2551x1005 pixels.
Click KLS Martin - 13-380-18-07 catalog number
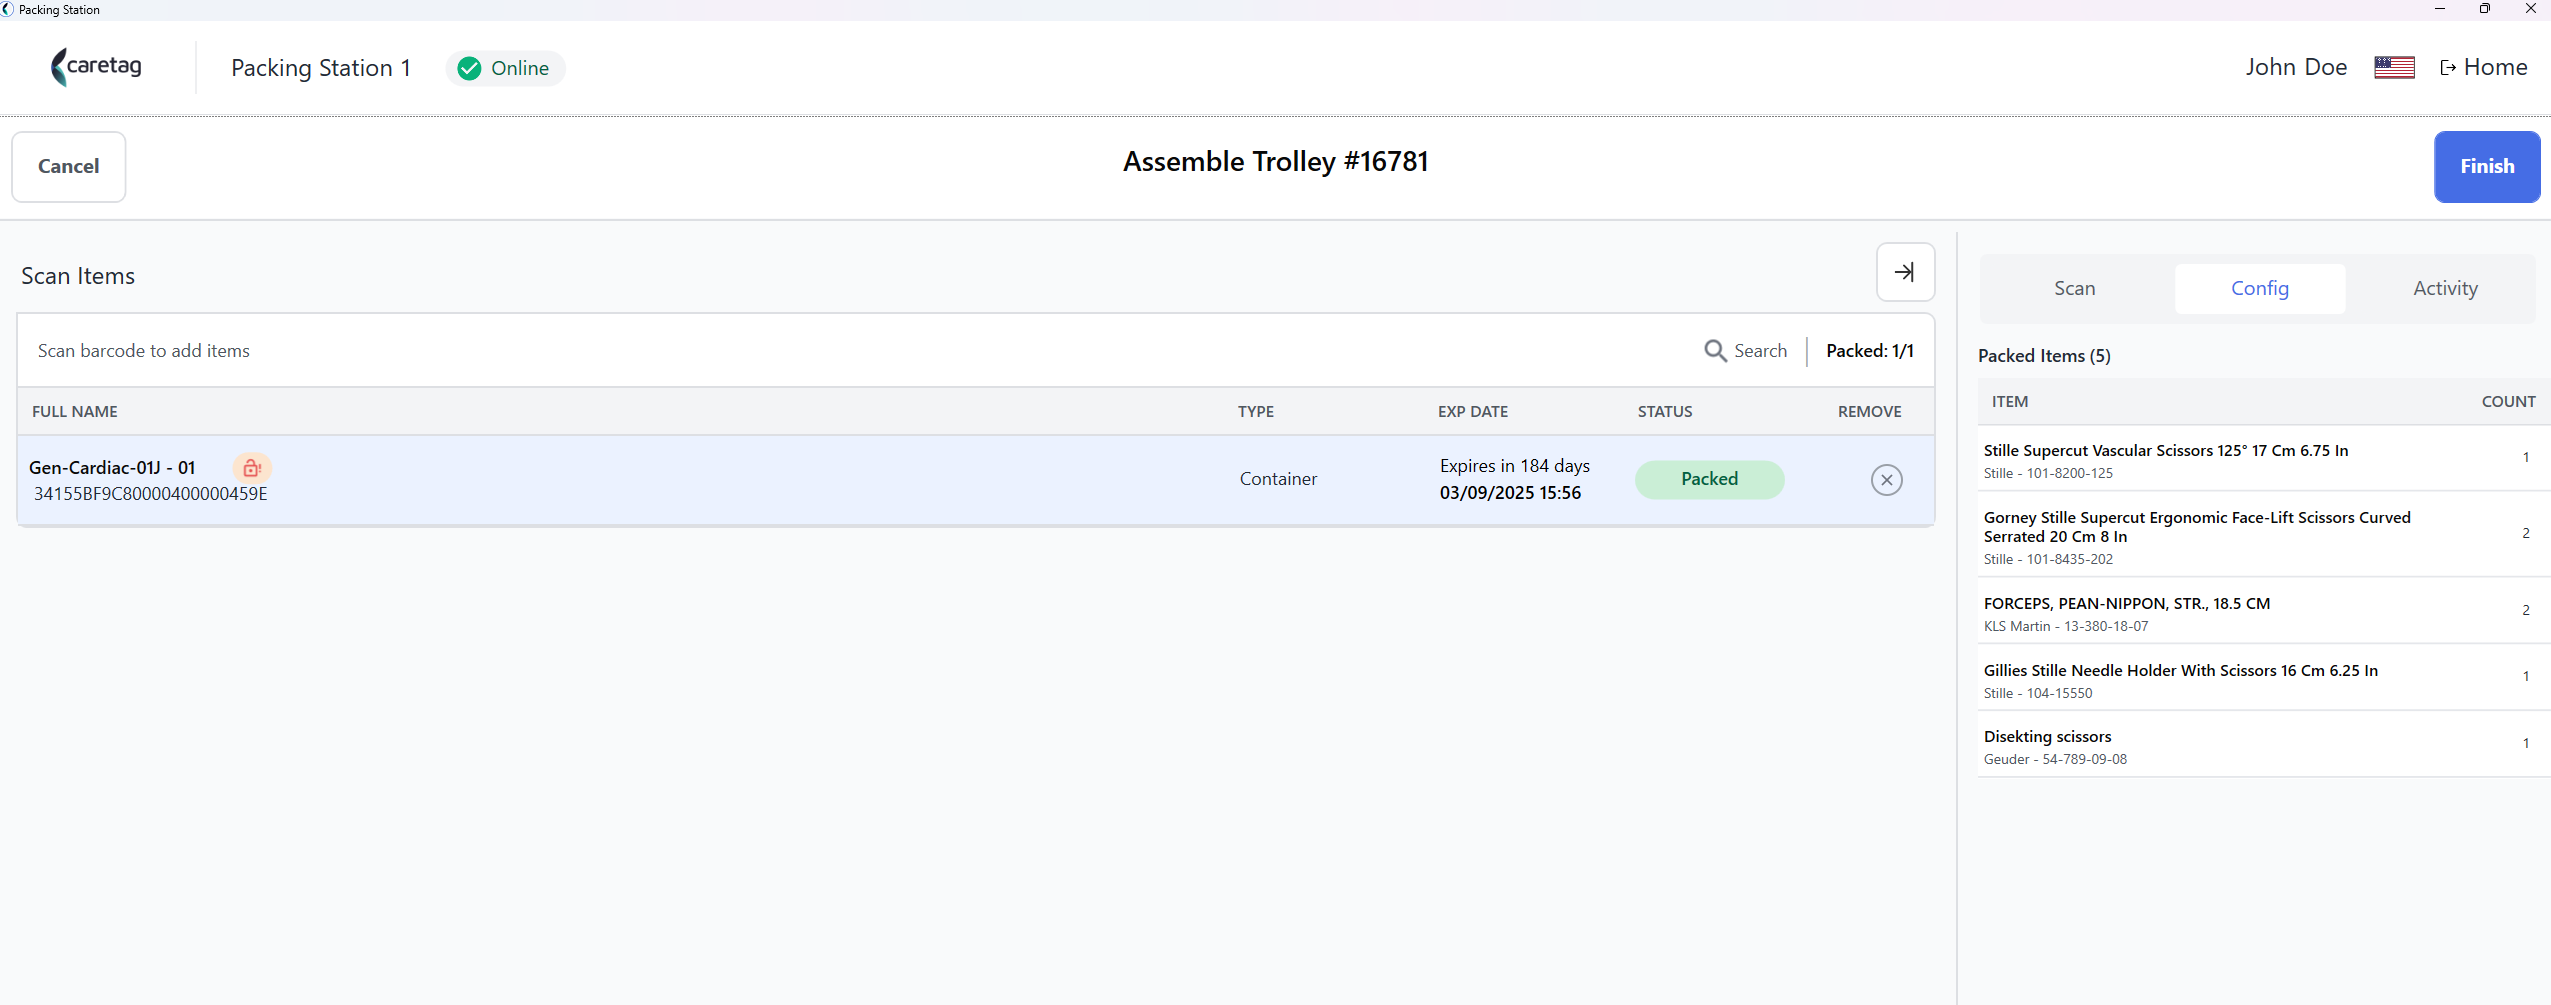click(2066, 626)
